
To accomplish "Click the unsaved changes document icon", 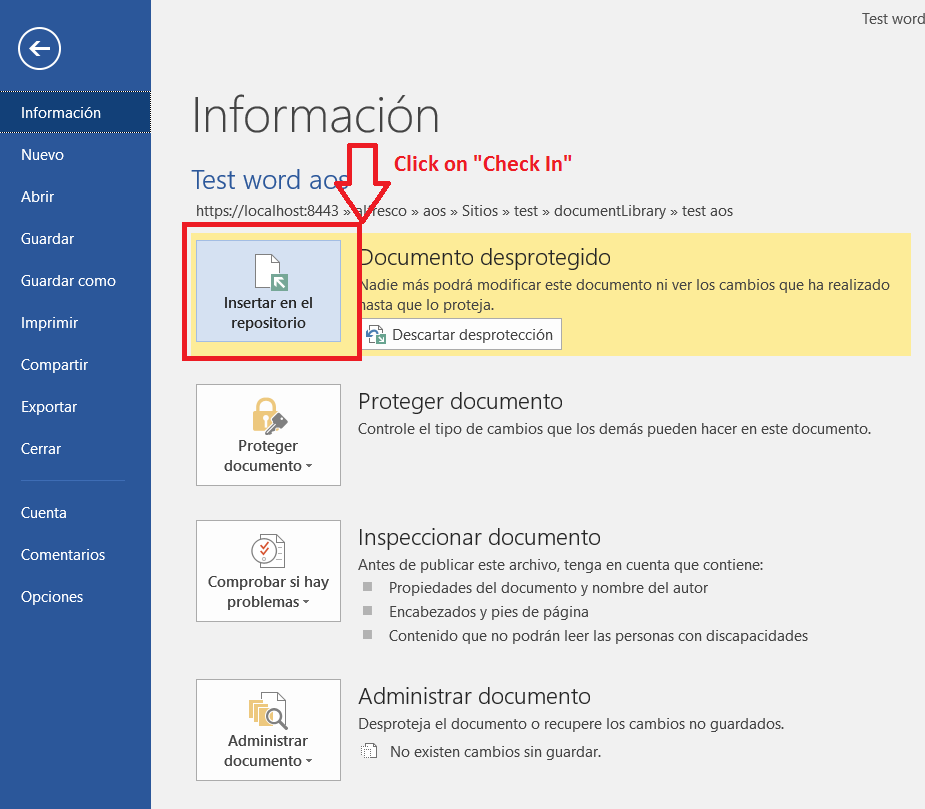I will tap(370, 751).
